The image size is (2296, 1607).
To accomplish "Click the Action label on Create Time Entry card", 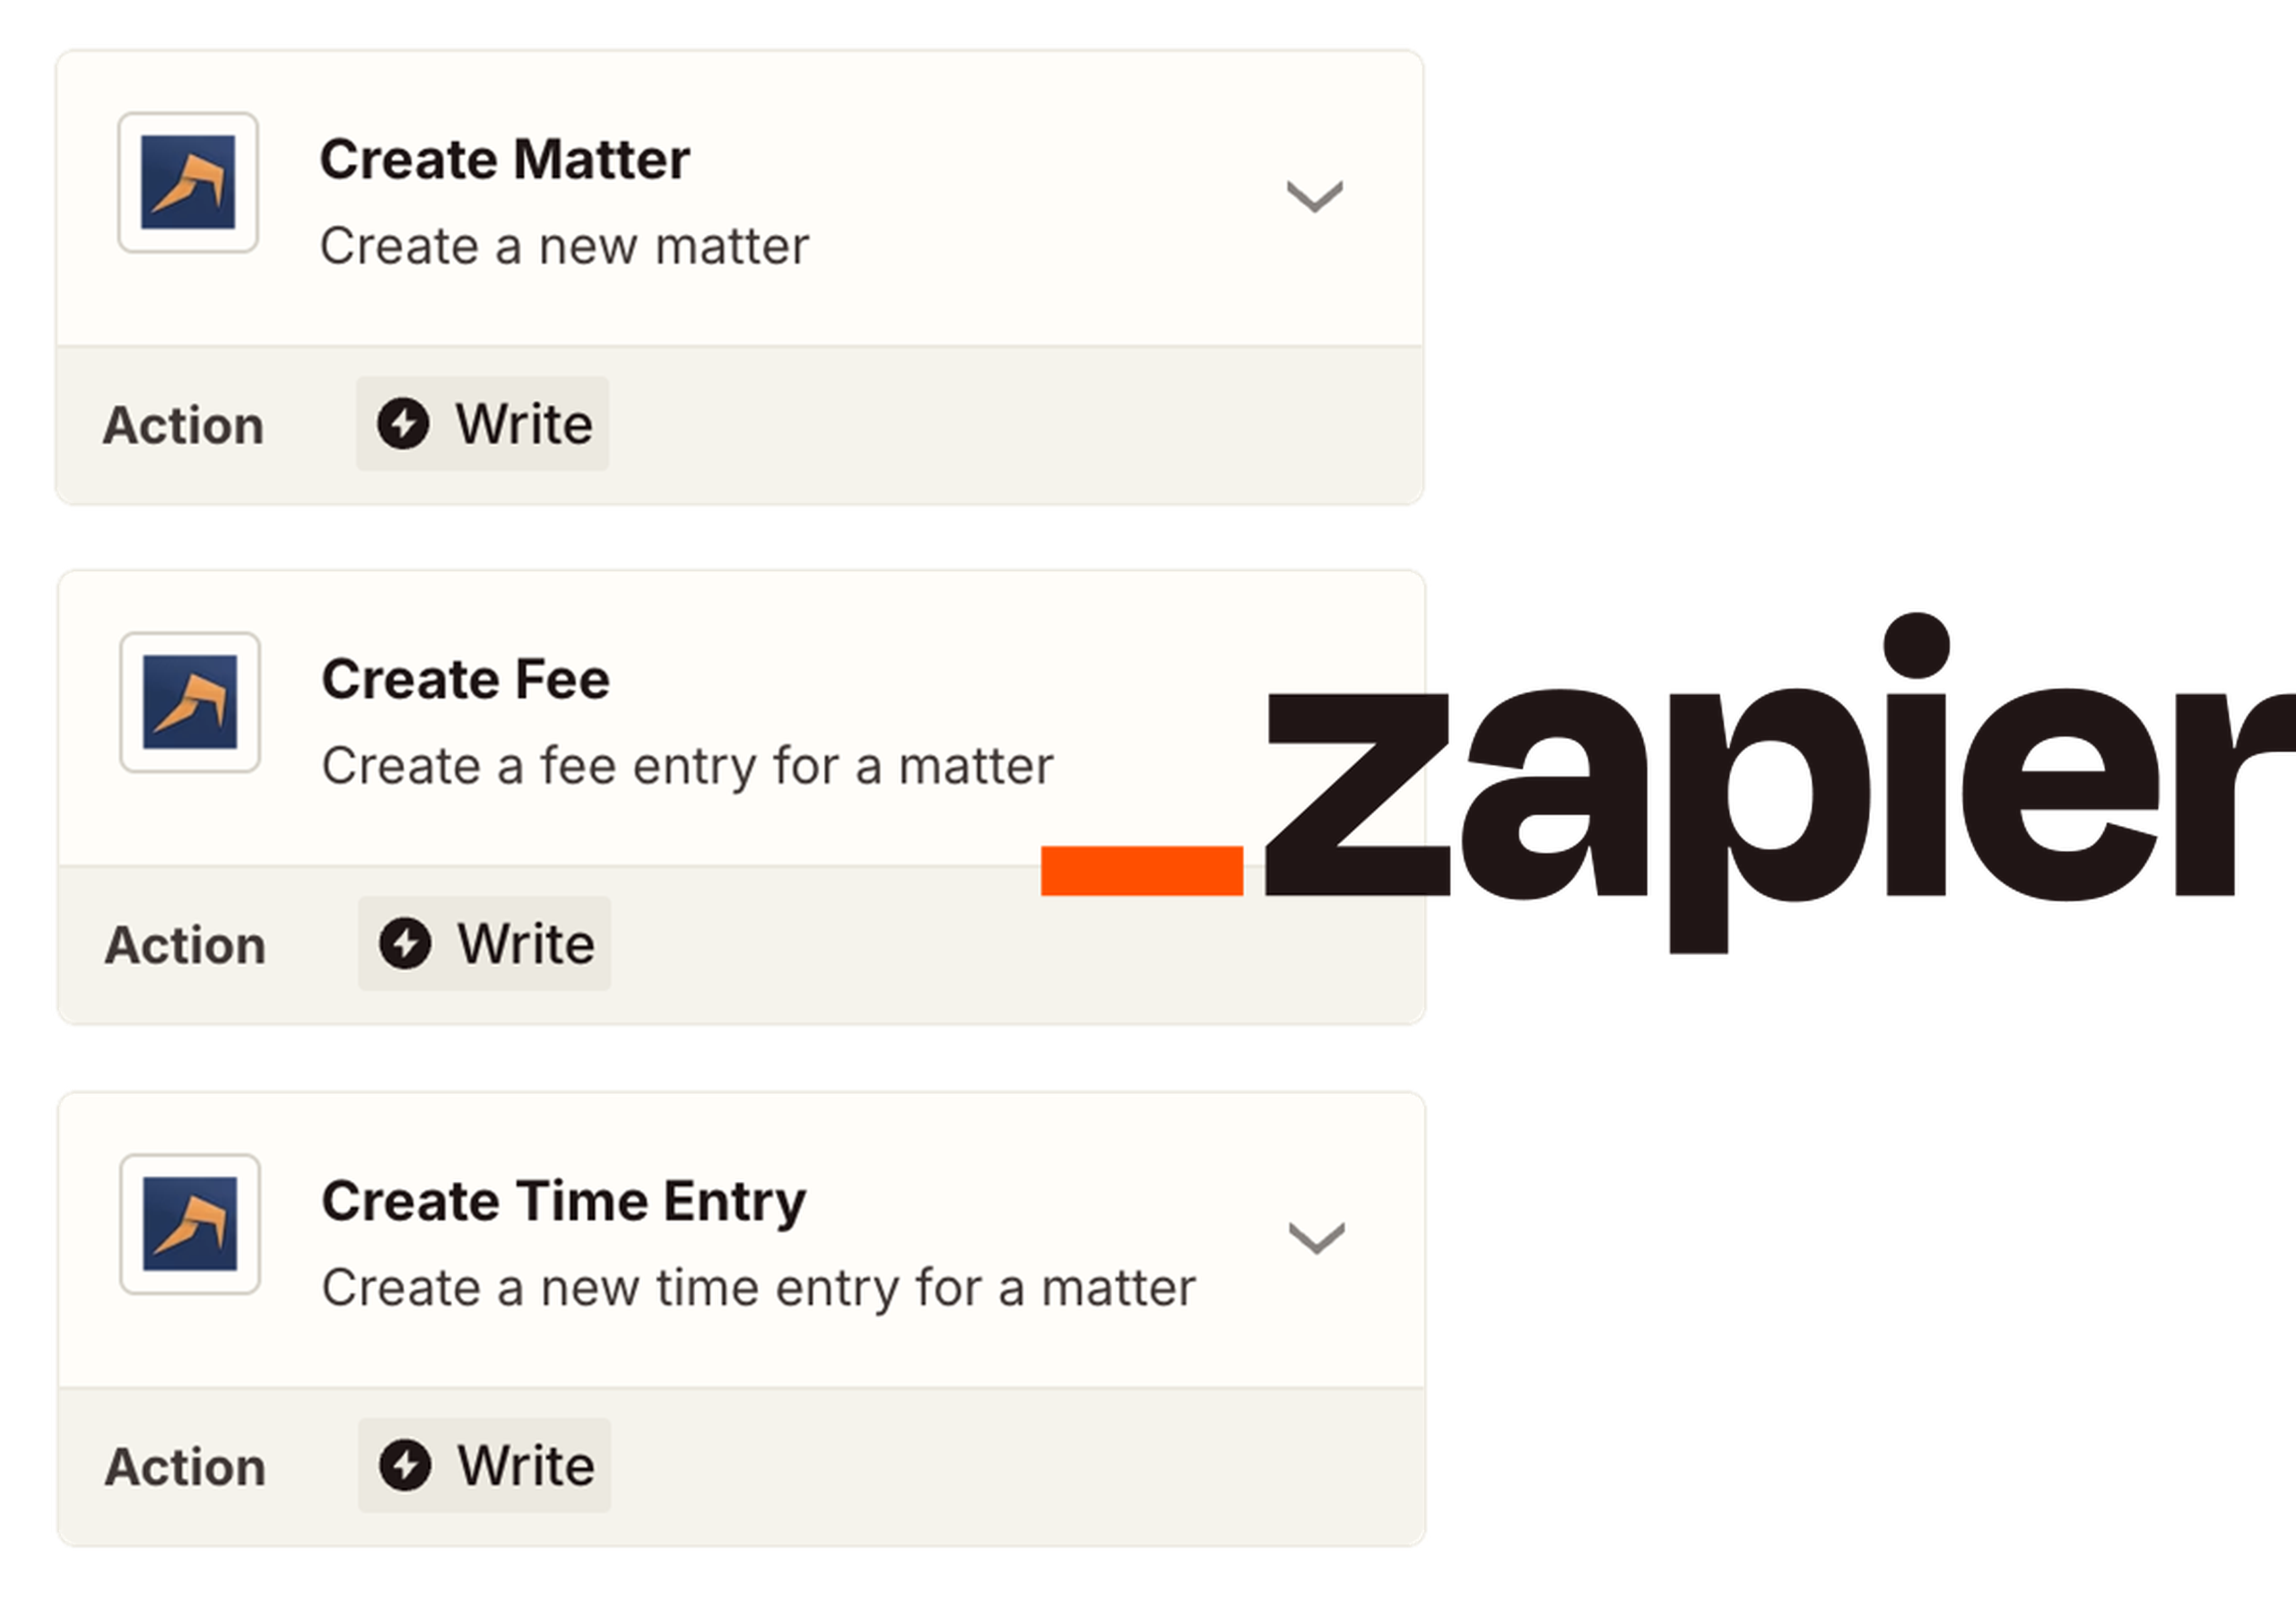I will [x=184, y=1465].
